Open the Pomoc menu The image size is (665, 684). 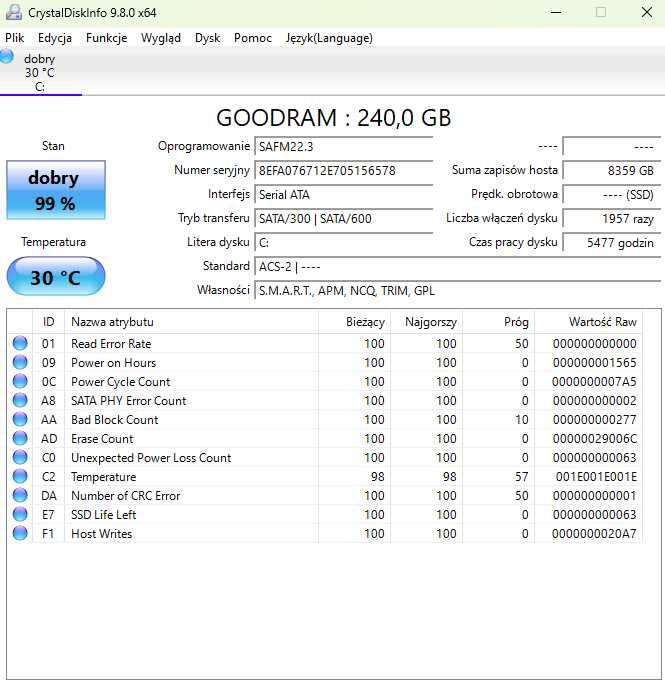click(253, 38)
